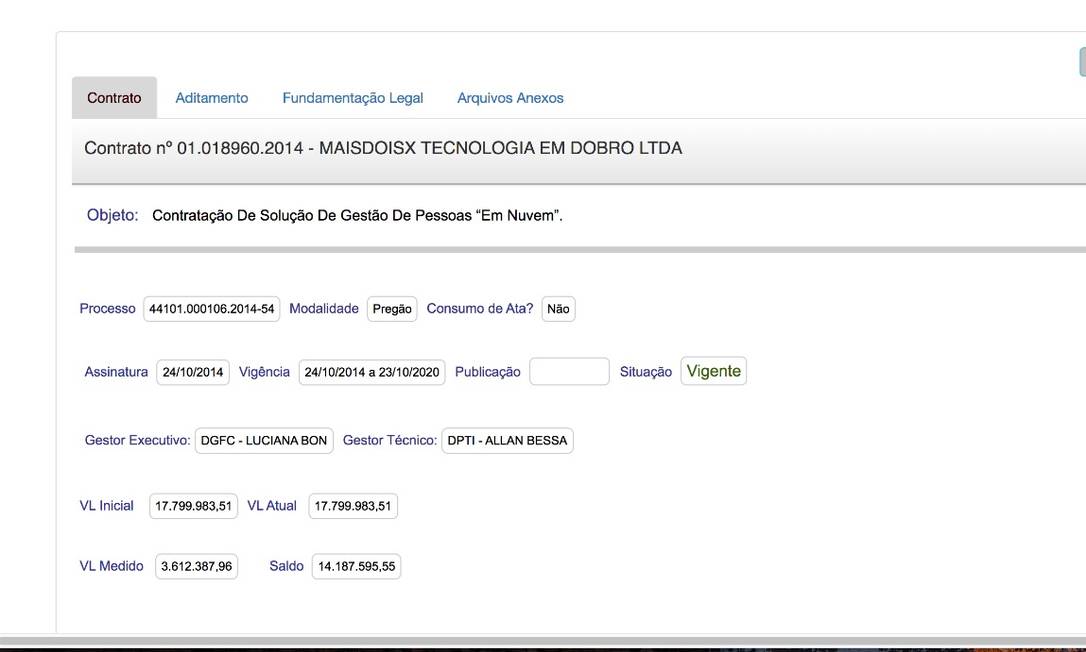Click the empty Publicação field
Image resolution: width=1086 pixels, height=652 pixels.
click(569, 372)
